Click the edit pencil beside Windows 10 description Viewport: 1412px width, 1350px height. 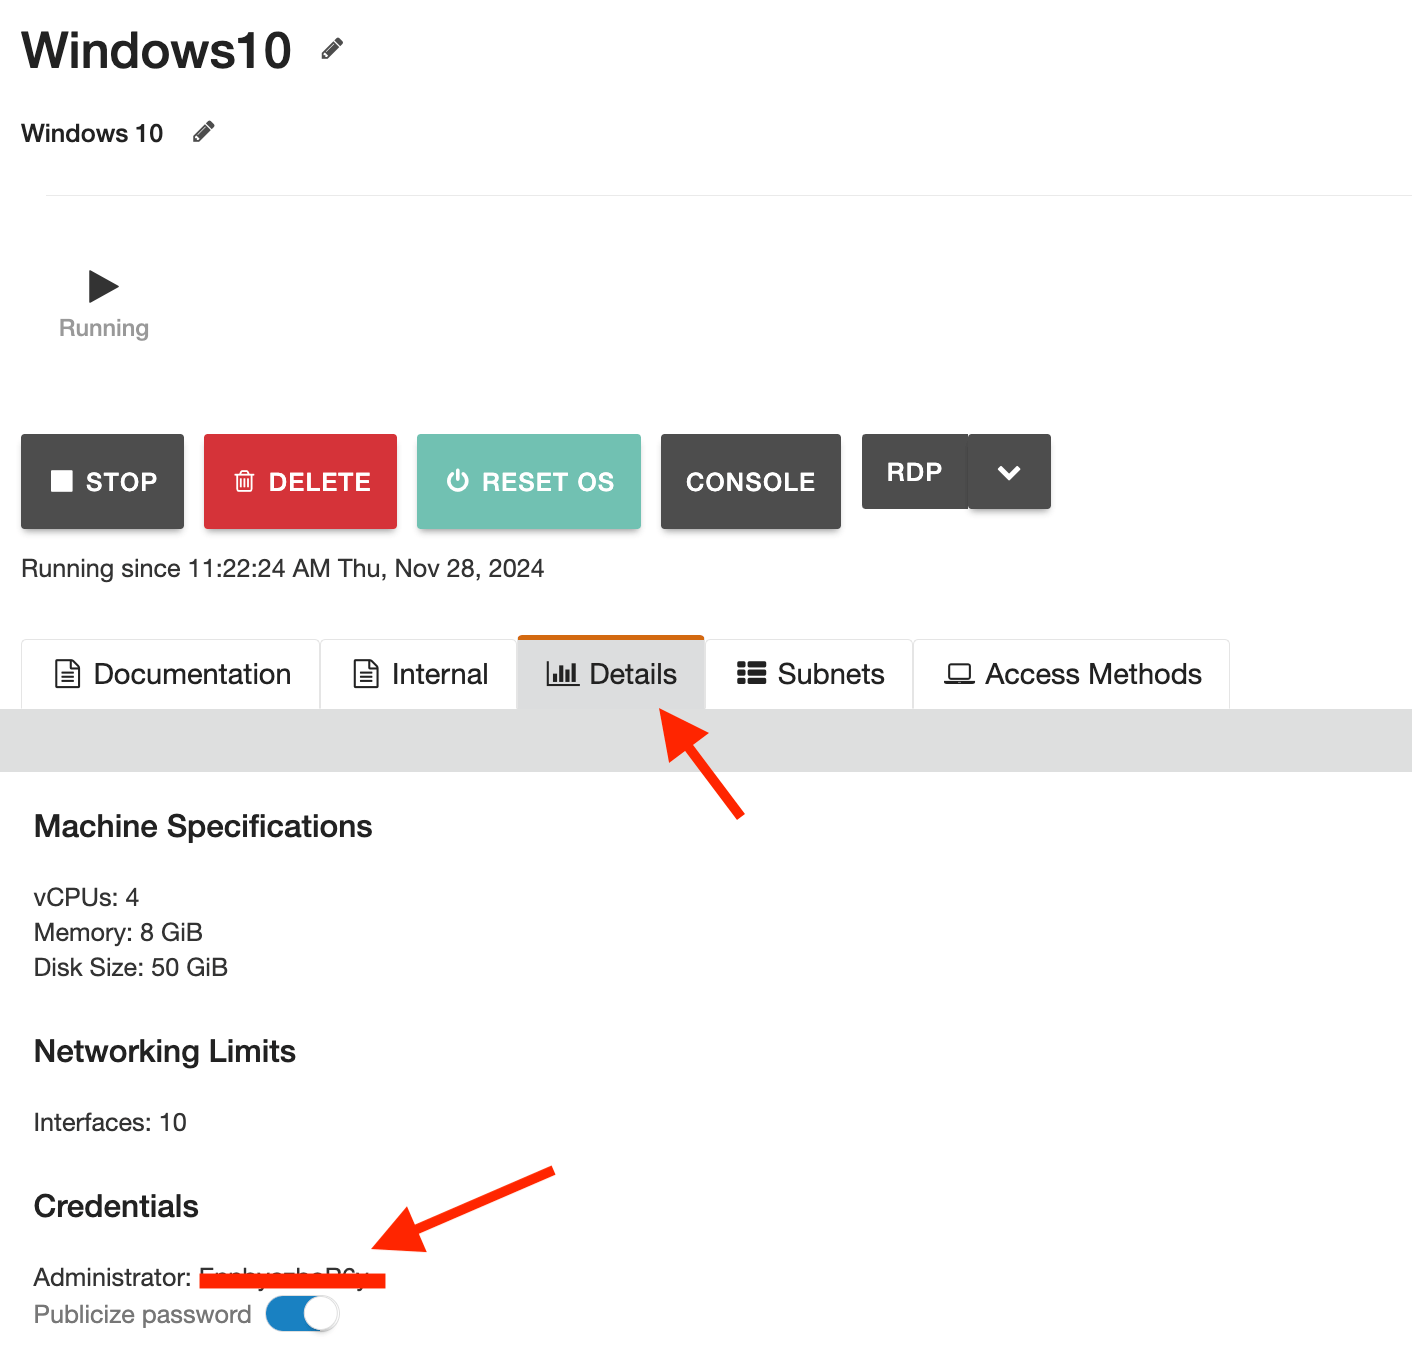click(x=204, y=132)
